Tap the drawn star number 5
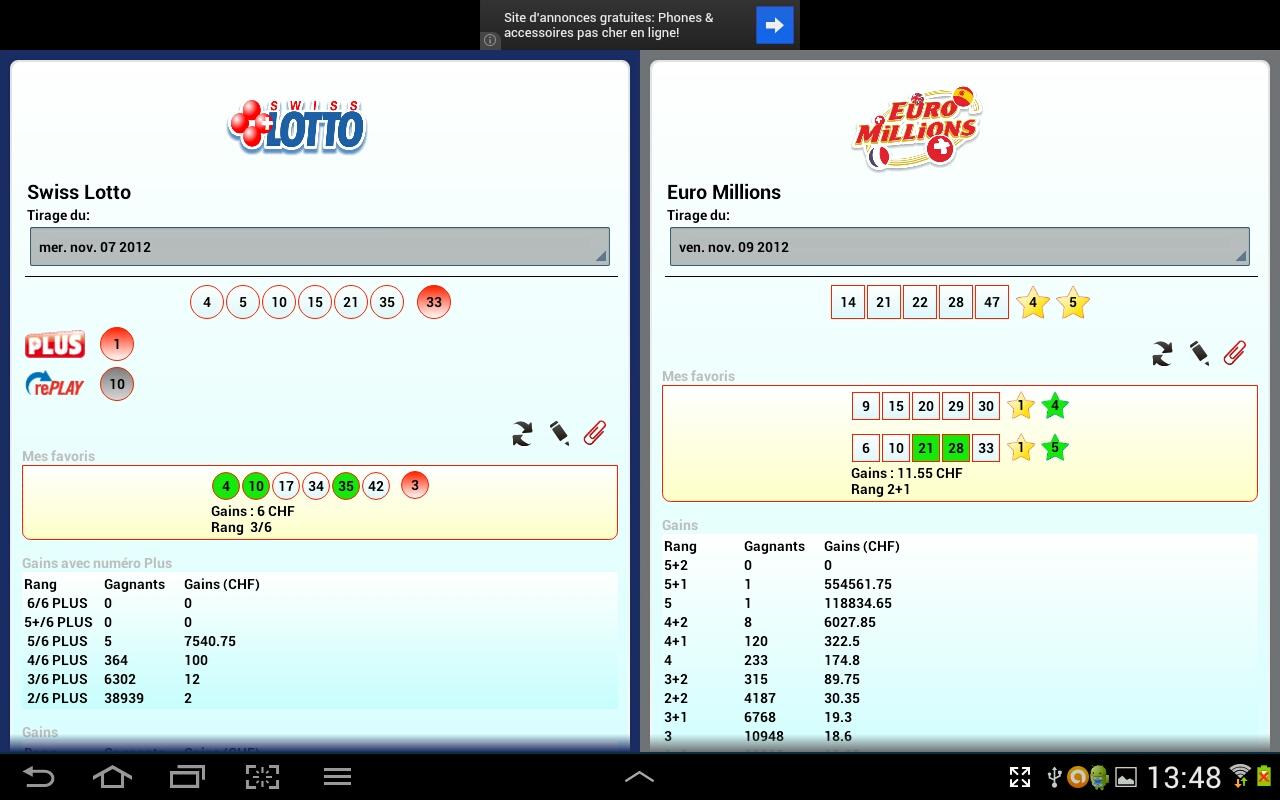This screenshot has height=800, width=1280. click(x=1073, y=302)
